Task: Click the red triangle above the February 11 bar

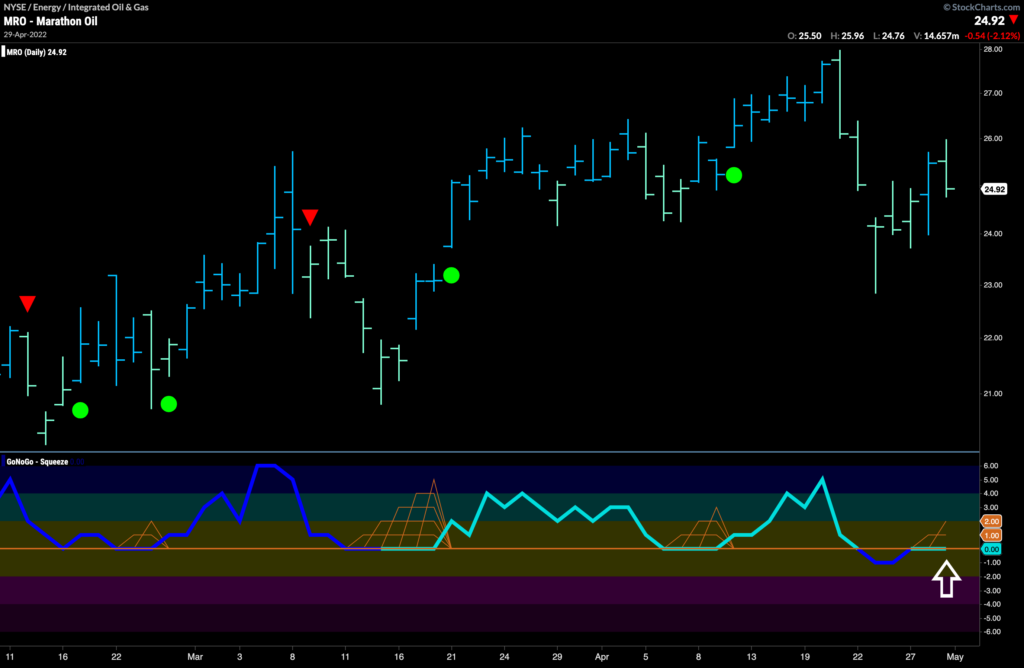Action: [x=27, y=304]
